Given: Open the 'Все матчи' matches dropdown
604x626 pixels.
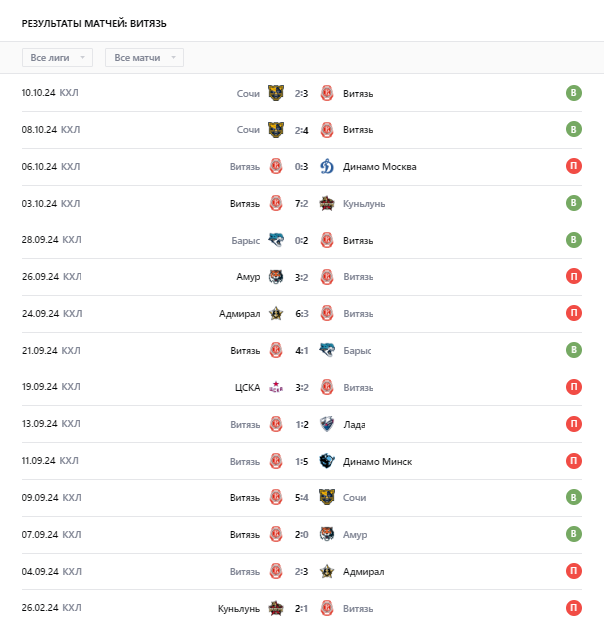Looking at the screenshot, I should (x=144, y=58).
